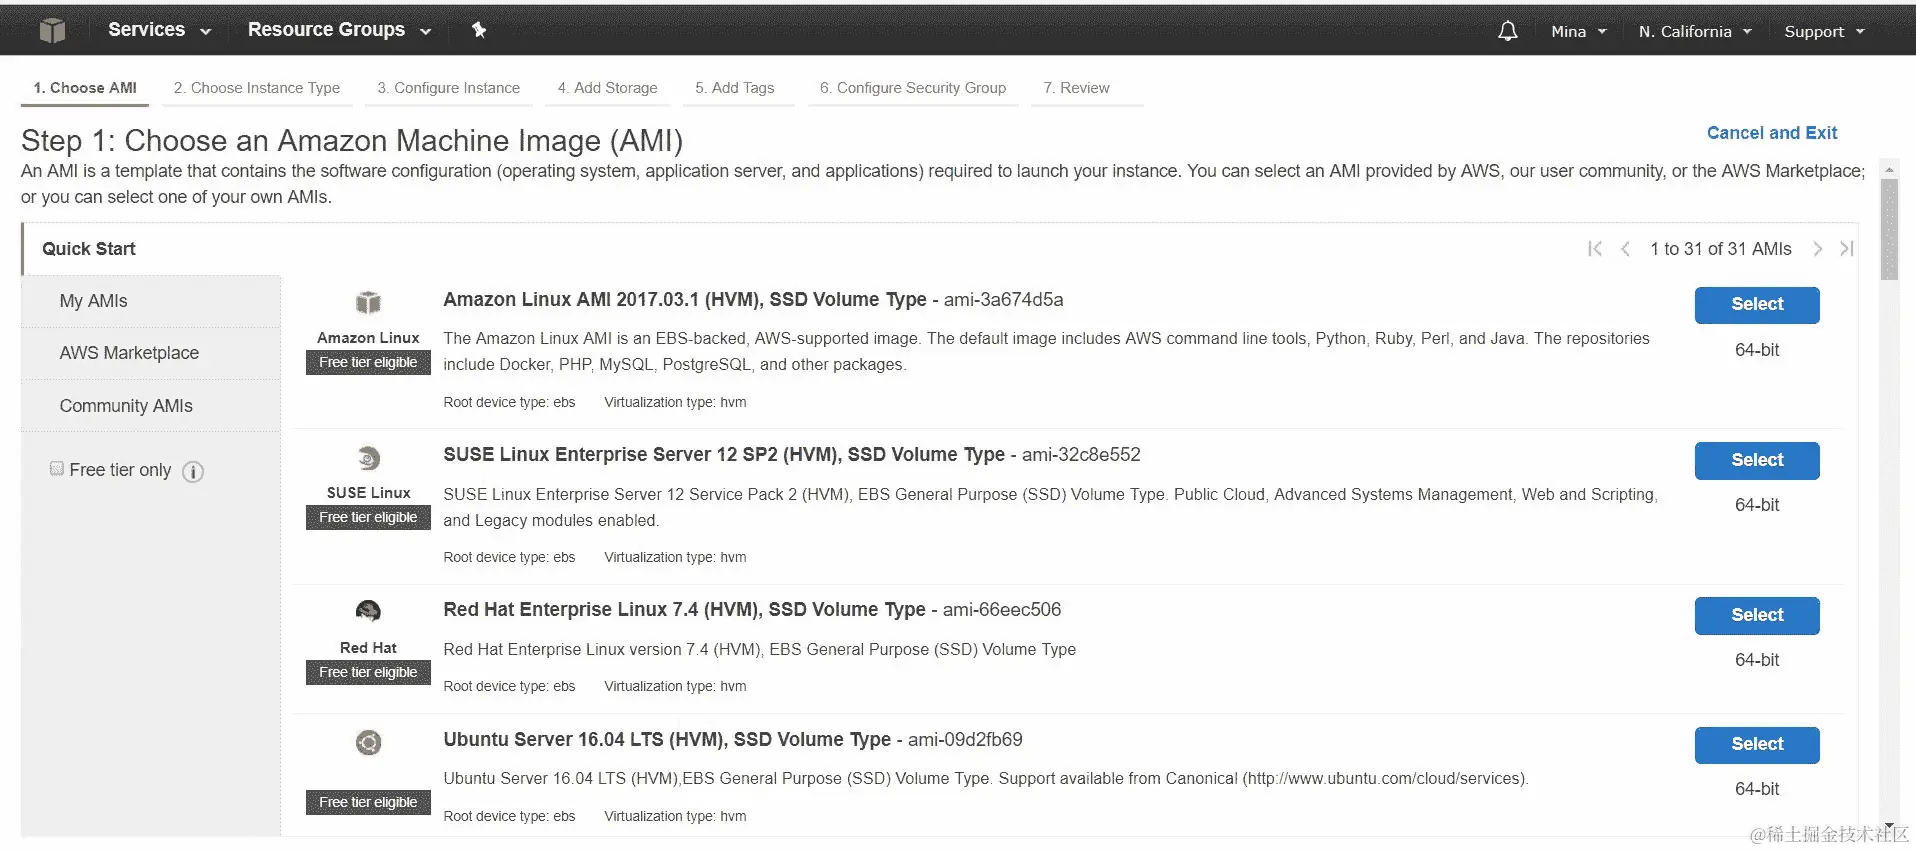Click 64-bit label in SUSE row
1916x851 pixels.
(x=1757, y=505)
